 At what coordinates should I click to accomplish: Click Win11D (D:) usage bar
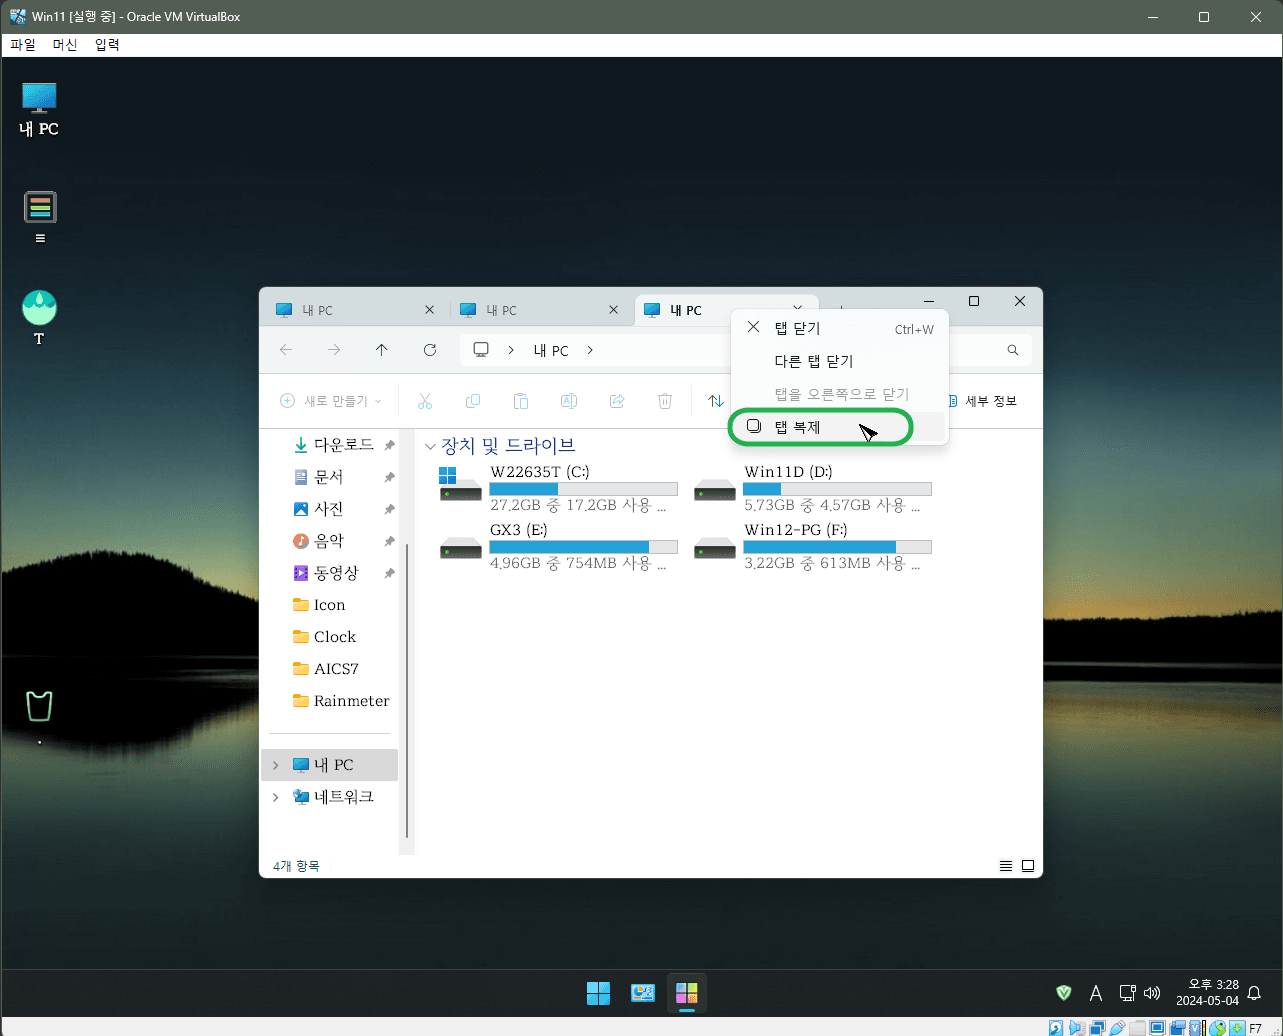[837, 489]
